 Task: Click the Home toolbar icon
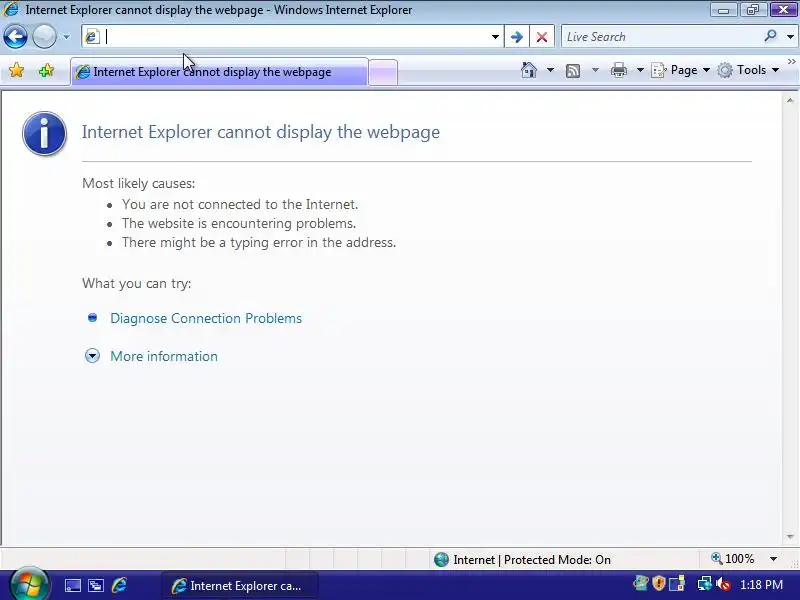coord(529,70)
